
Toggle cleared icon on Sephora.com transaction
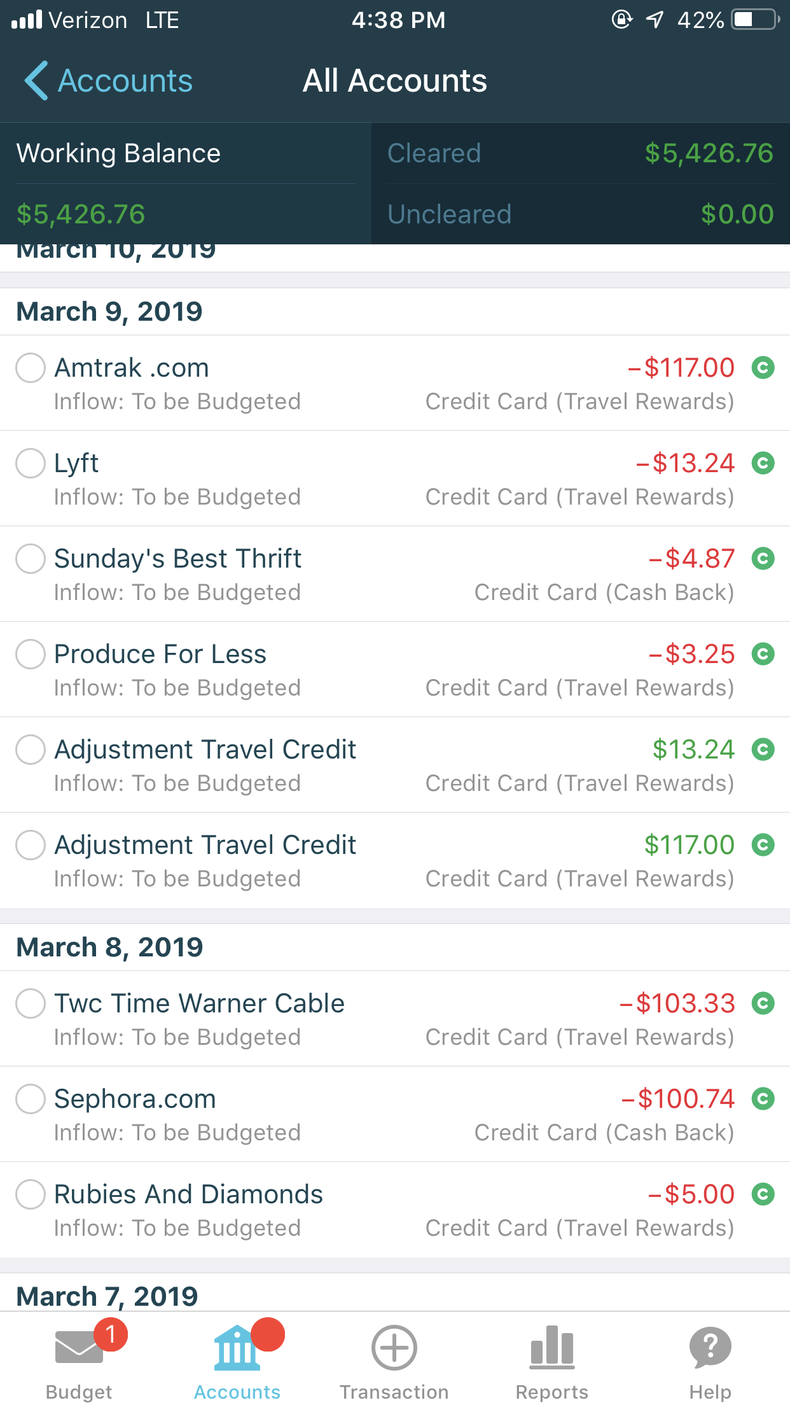point(763,1099)
